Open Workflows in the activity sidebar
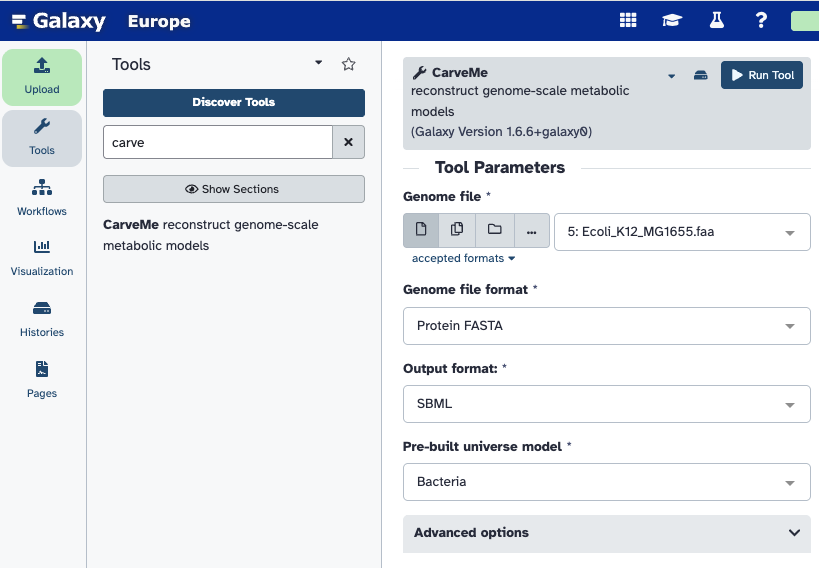This screenshot has width=819, height=568. pyautogui.click(x=42, y=198)
